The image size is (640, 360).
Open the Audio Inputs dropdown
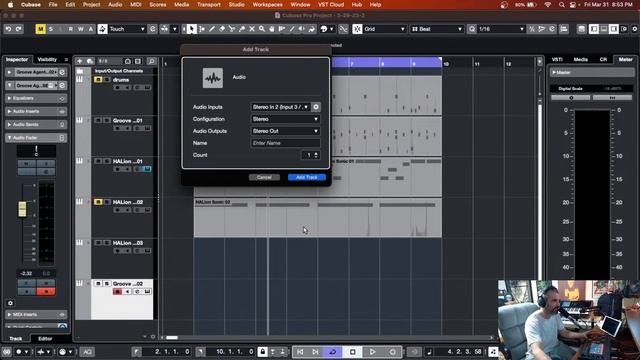[x=280, y=107]
